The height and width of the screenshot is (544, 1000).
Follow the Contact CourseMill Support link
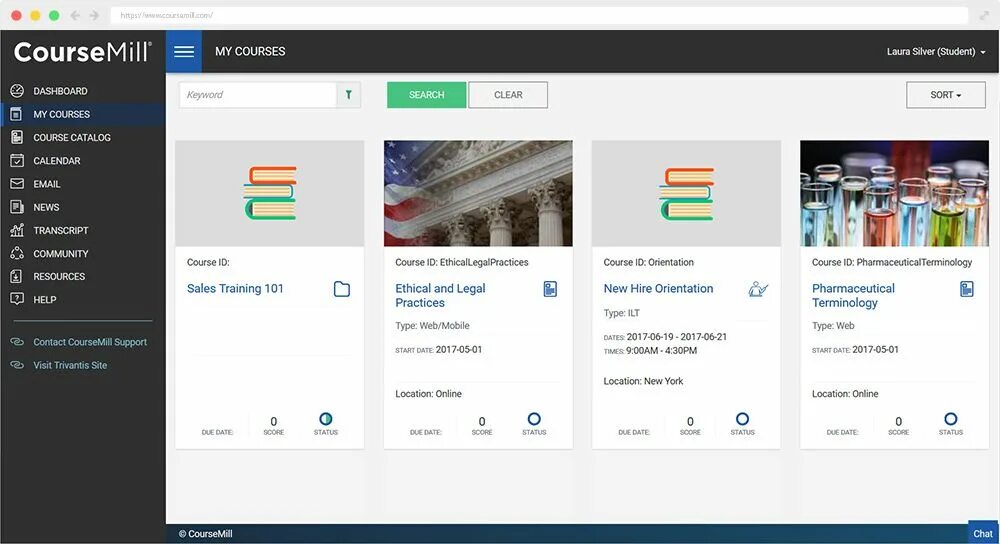pyautogui.click(x=90, y=342)
